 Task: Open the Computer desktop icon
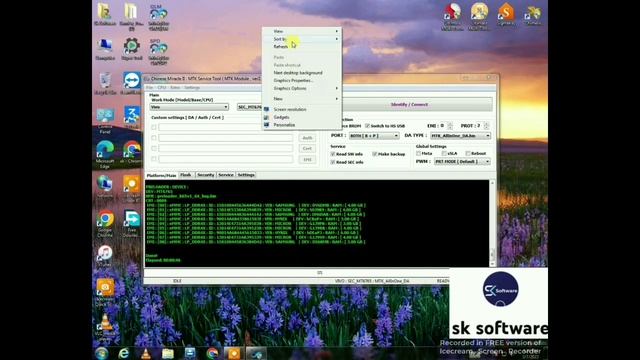(x=105, y=46)
